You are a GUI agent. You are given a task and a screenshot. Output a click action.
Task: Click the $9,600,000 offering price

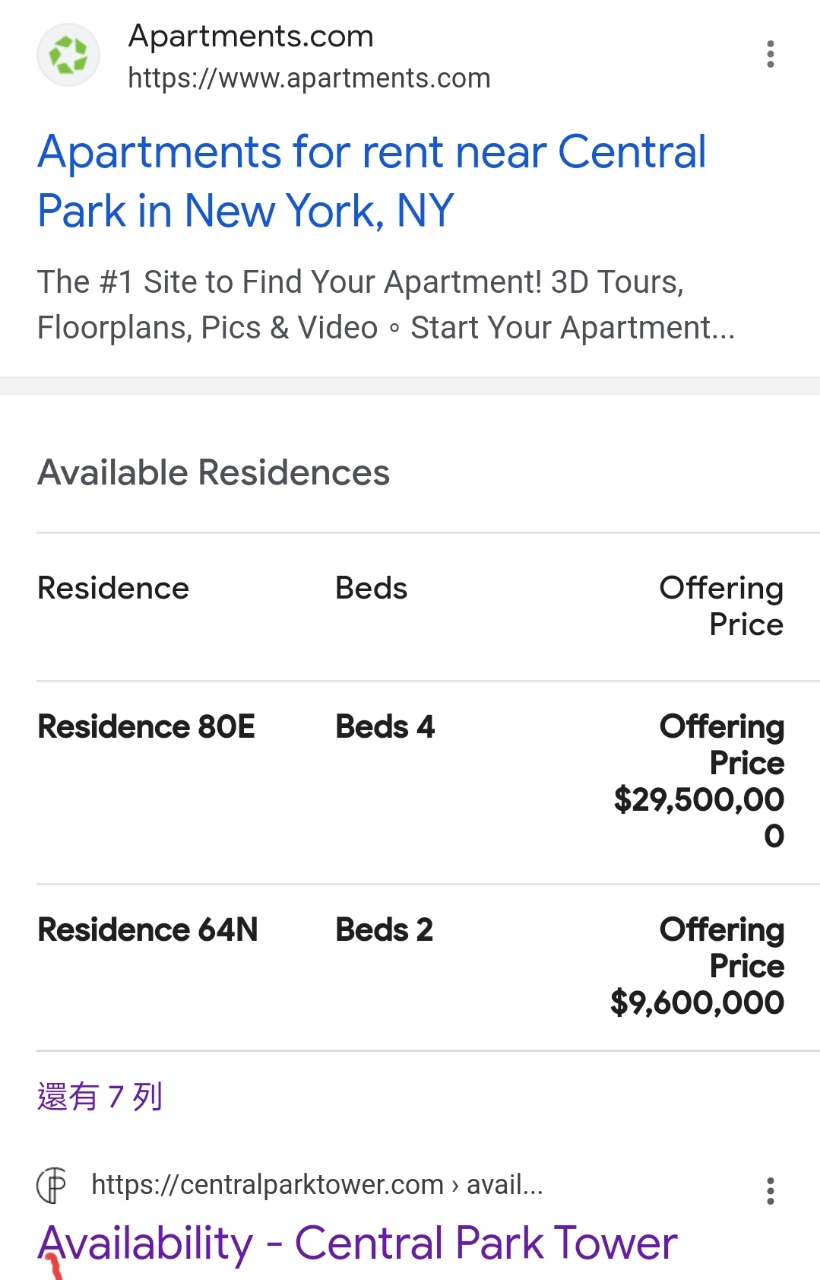tap(697, 1002)
